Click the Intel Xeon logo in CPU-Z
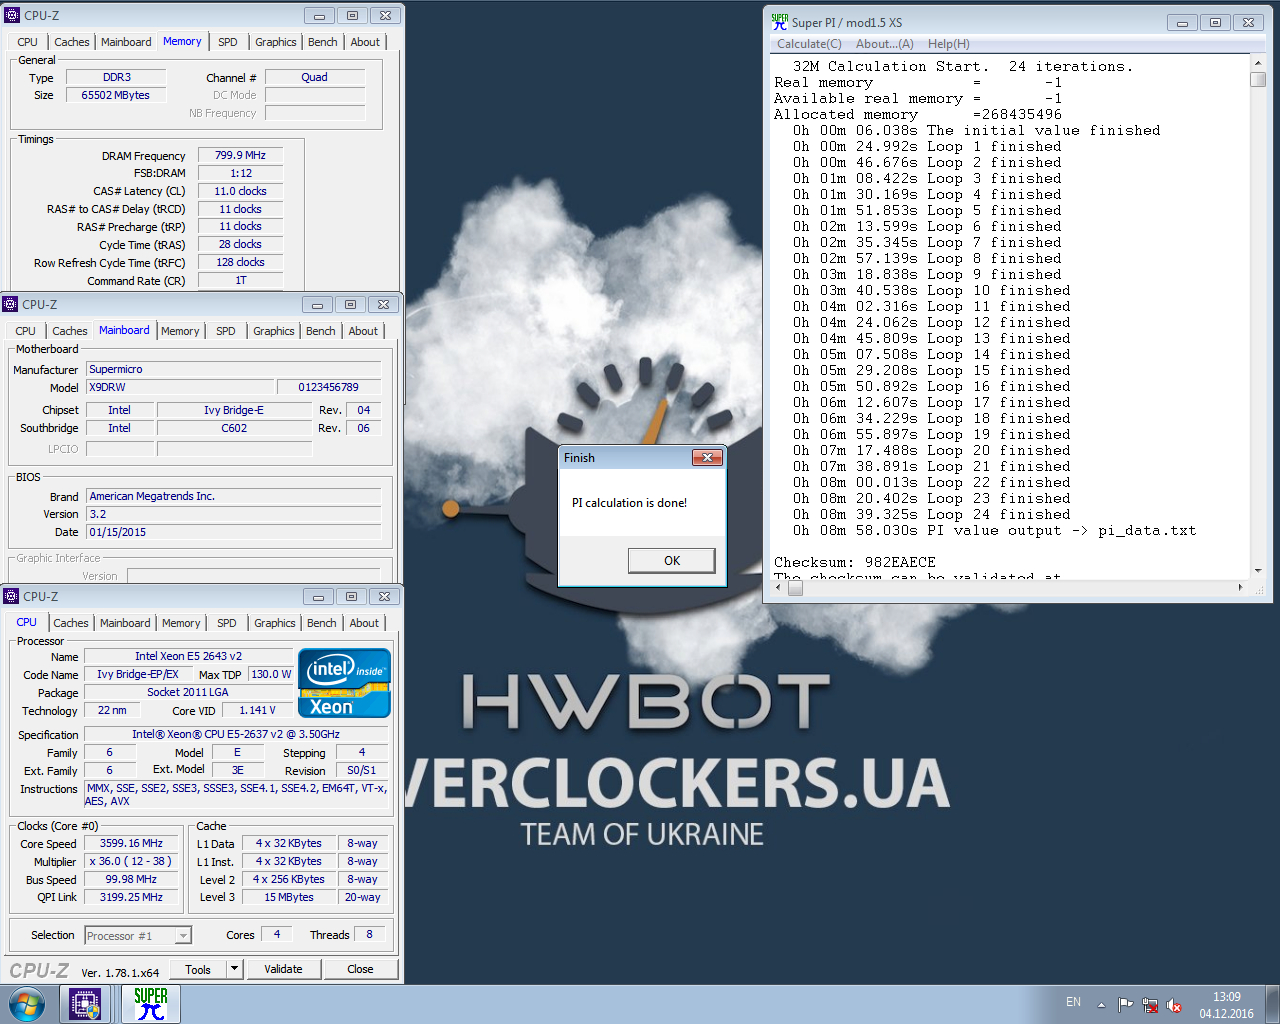 coord(344,683)
